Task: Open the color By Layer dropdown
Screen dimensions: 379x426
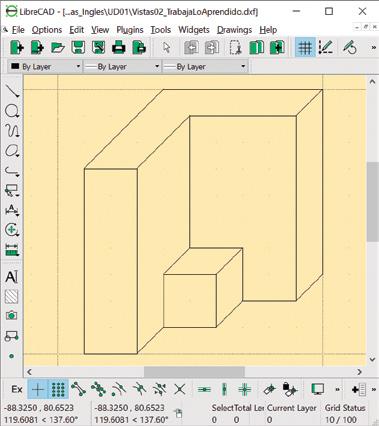Action: tap(45, 66)
